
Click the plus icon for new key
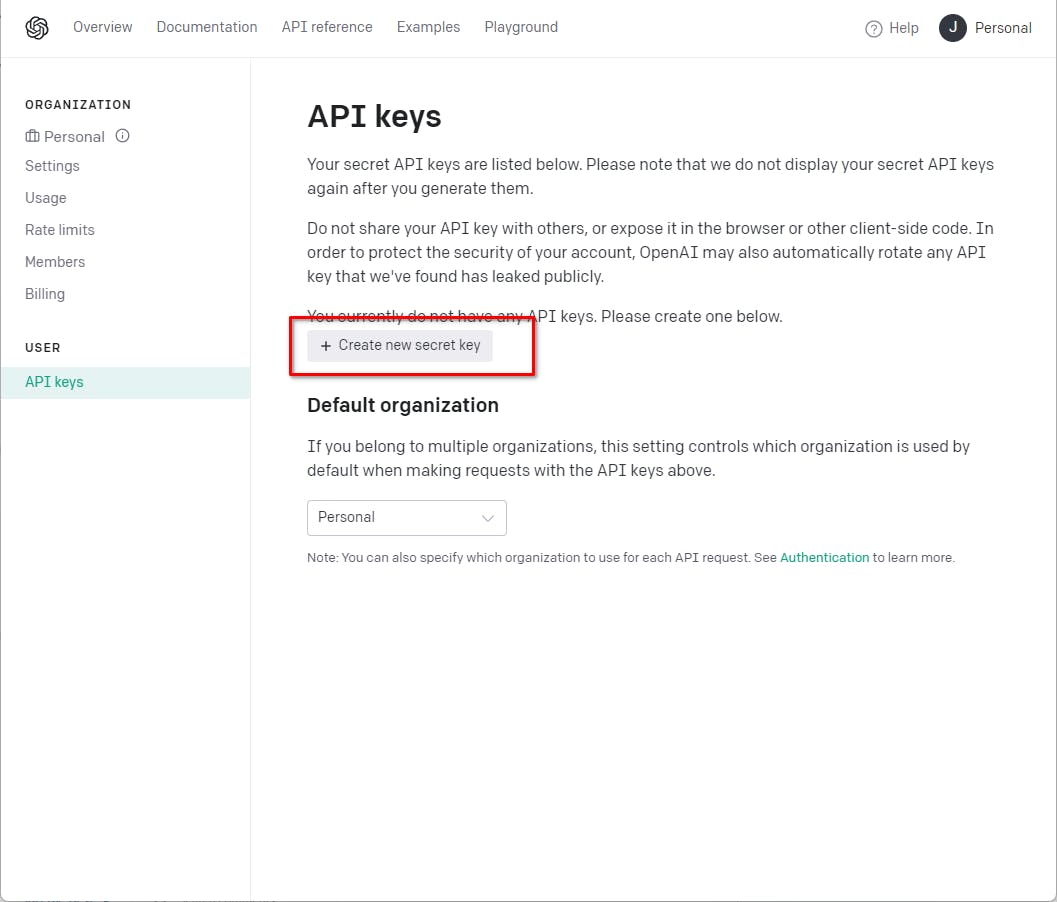pos(325,346)
